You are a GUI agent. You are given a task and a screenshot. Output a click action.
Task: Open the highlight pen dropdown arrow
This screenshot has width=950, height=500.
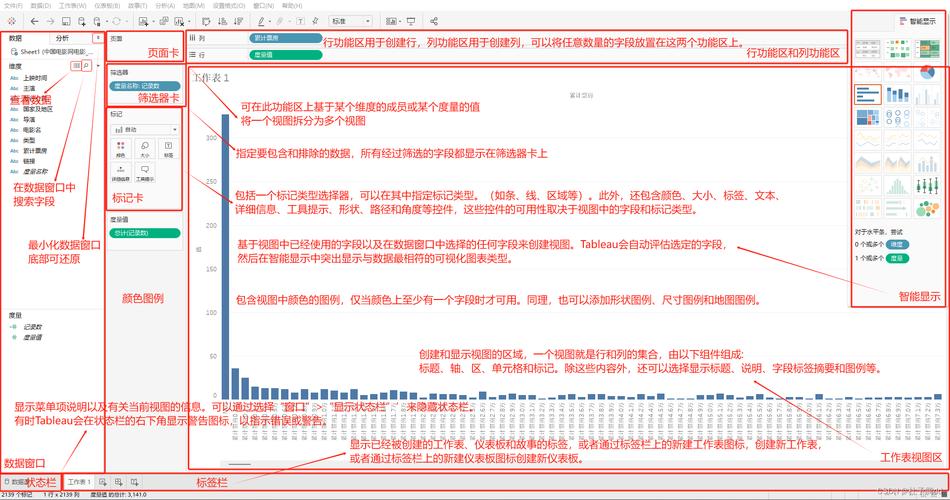coord(270,22)
